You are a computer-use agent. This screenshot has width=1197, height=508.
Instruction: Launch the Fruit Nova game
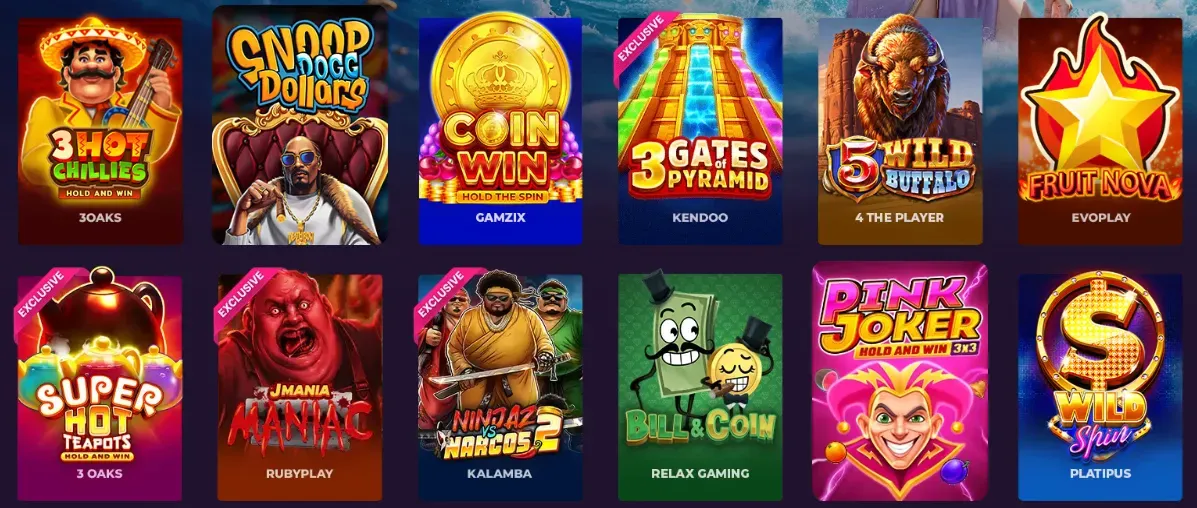[1100, 131]
